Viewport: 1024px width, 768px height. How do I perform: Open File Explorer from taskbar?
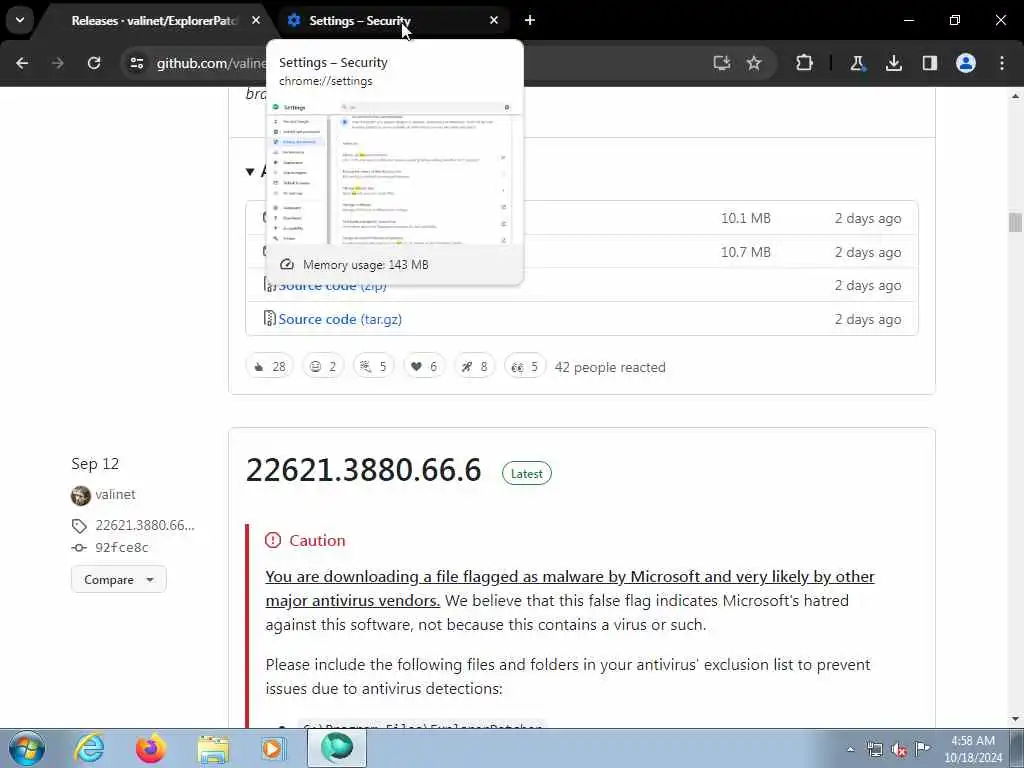coord(213,748)
